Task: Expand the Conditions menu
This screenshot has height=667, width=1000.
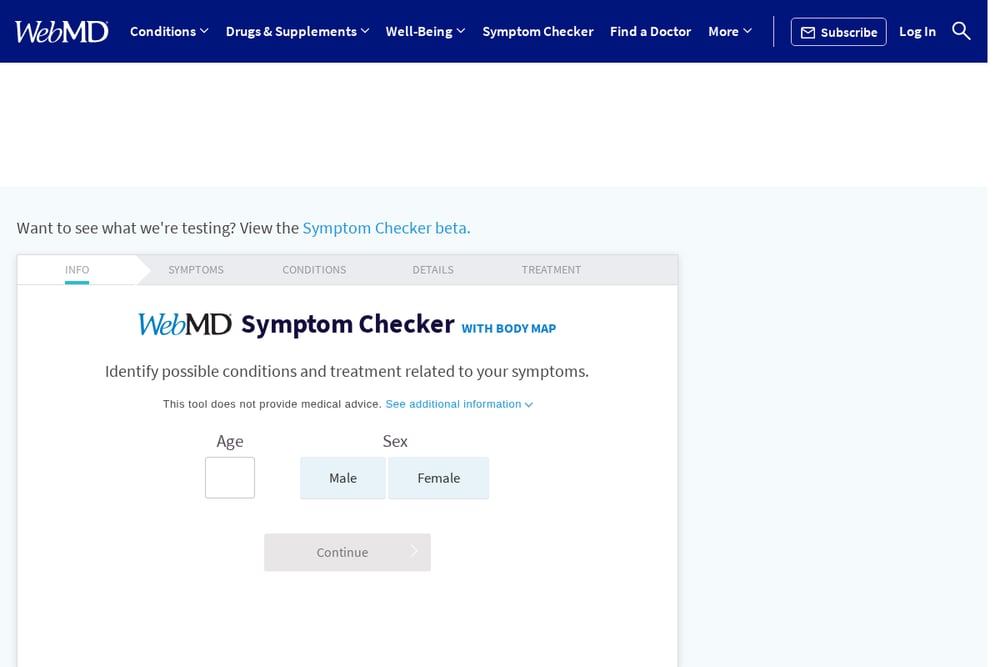Action: pos(169,31)
